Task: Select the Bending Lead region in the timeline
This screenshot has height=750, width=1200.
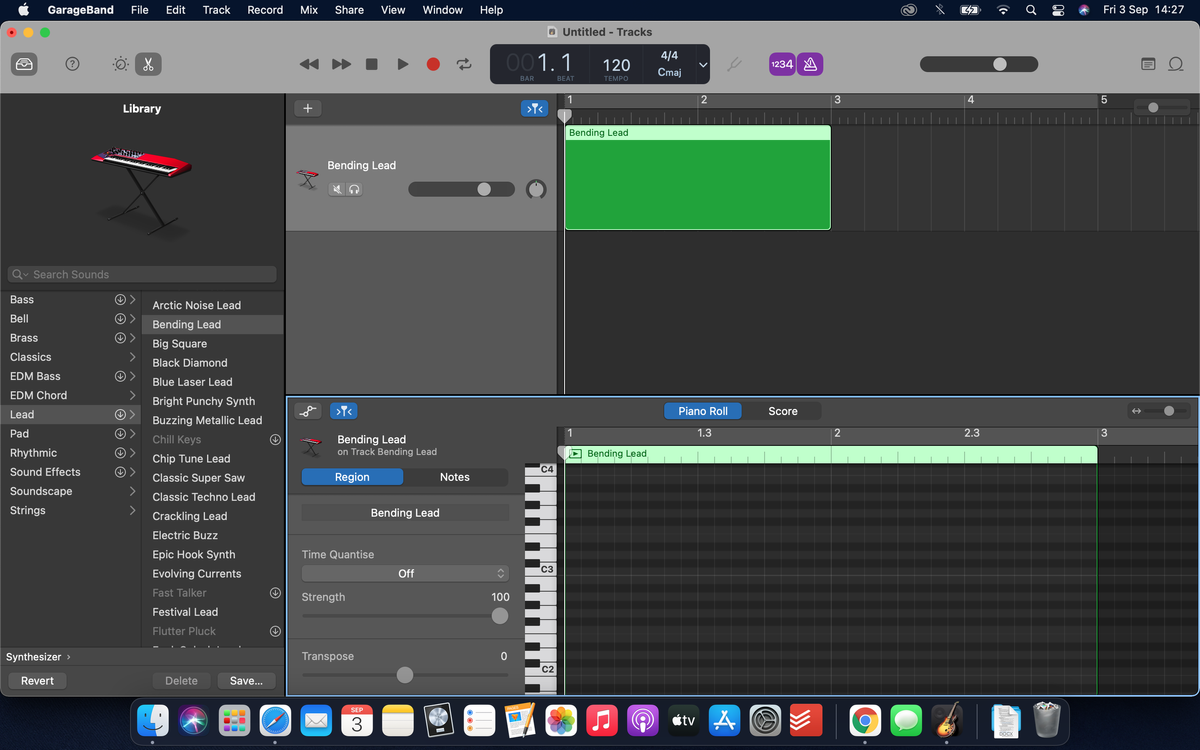Action: point(697,180)
